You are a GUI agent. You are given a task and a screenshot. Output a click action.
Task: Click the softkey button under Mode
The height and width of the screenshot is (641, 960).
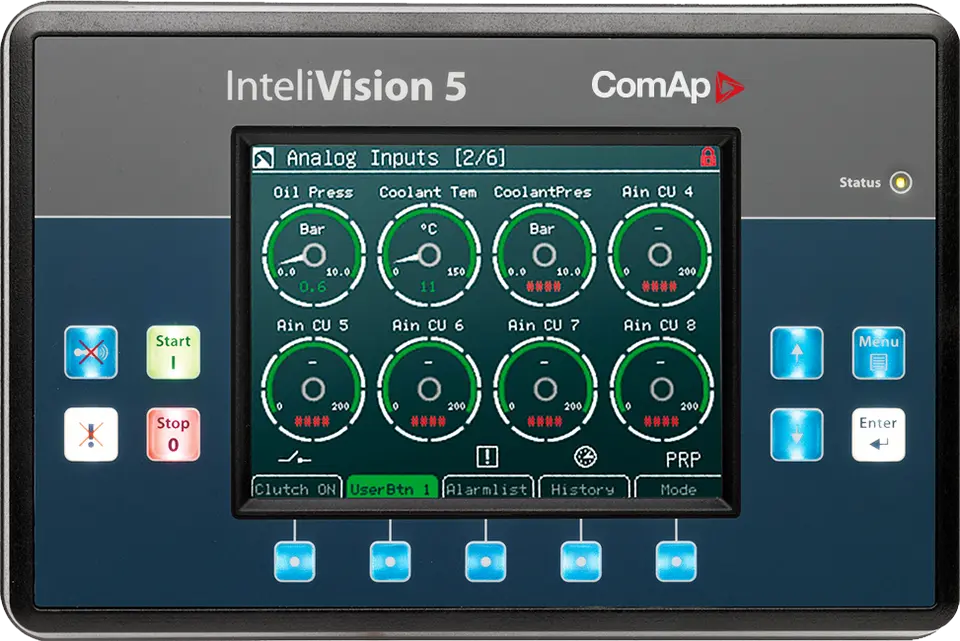coord(676,561)
